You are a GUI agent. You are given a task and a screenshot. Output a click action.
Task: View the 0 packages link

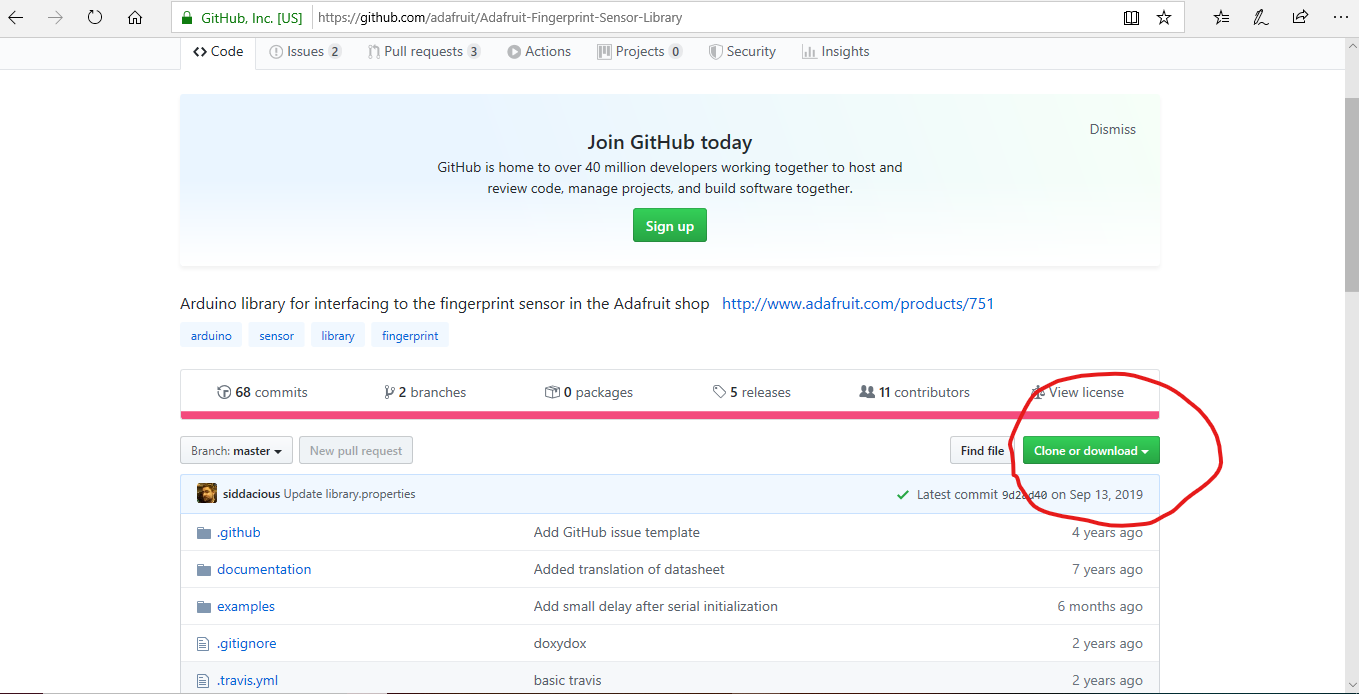coord(589,392)
